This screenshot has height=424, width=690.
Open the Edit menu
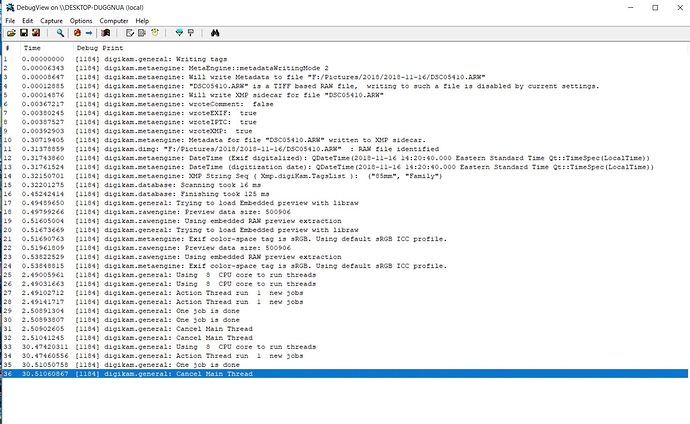point(28,20)
